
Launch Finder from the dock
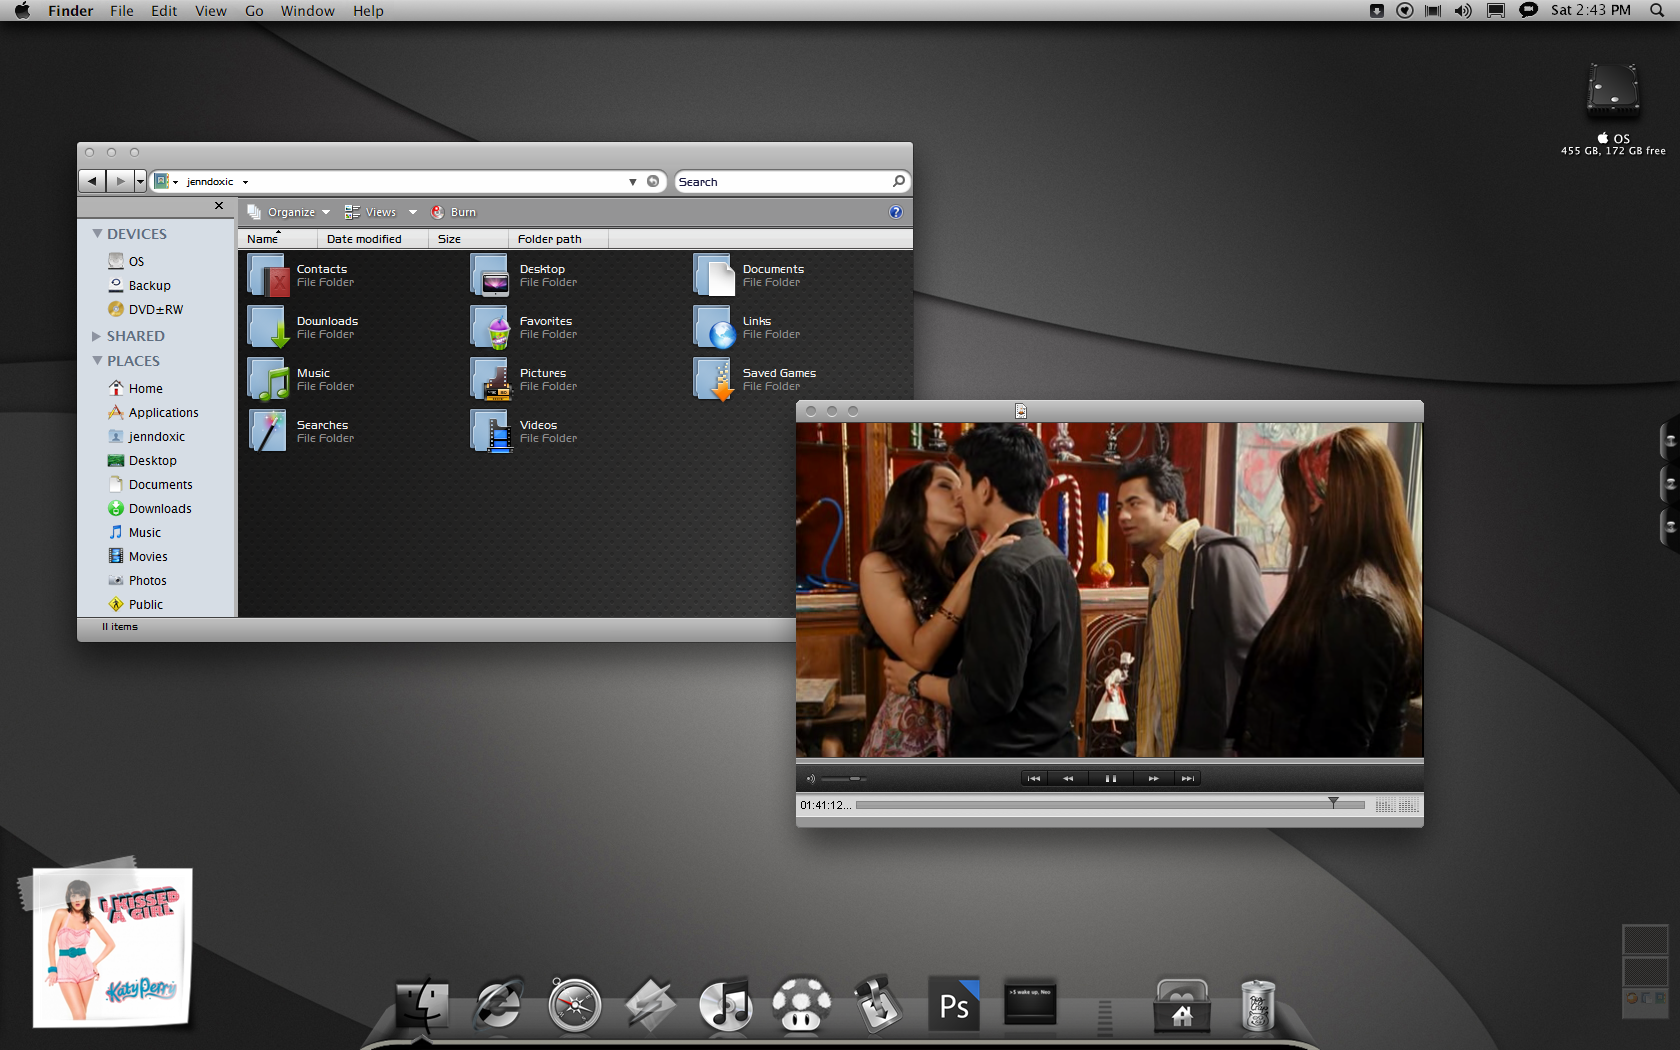[422, 1004]
